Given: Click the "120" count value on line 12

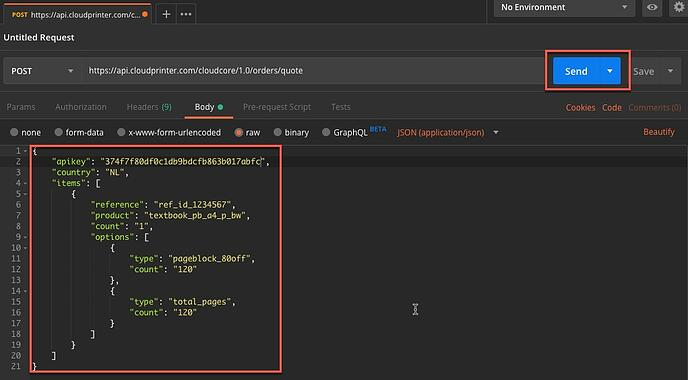Looking at the screenshot, I should coord(185,269).
